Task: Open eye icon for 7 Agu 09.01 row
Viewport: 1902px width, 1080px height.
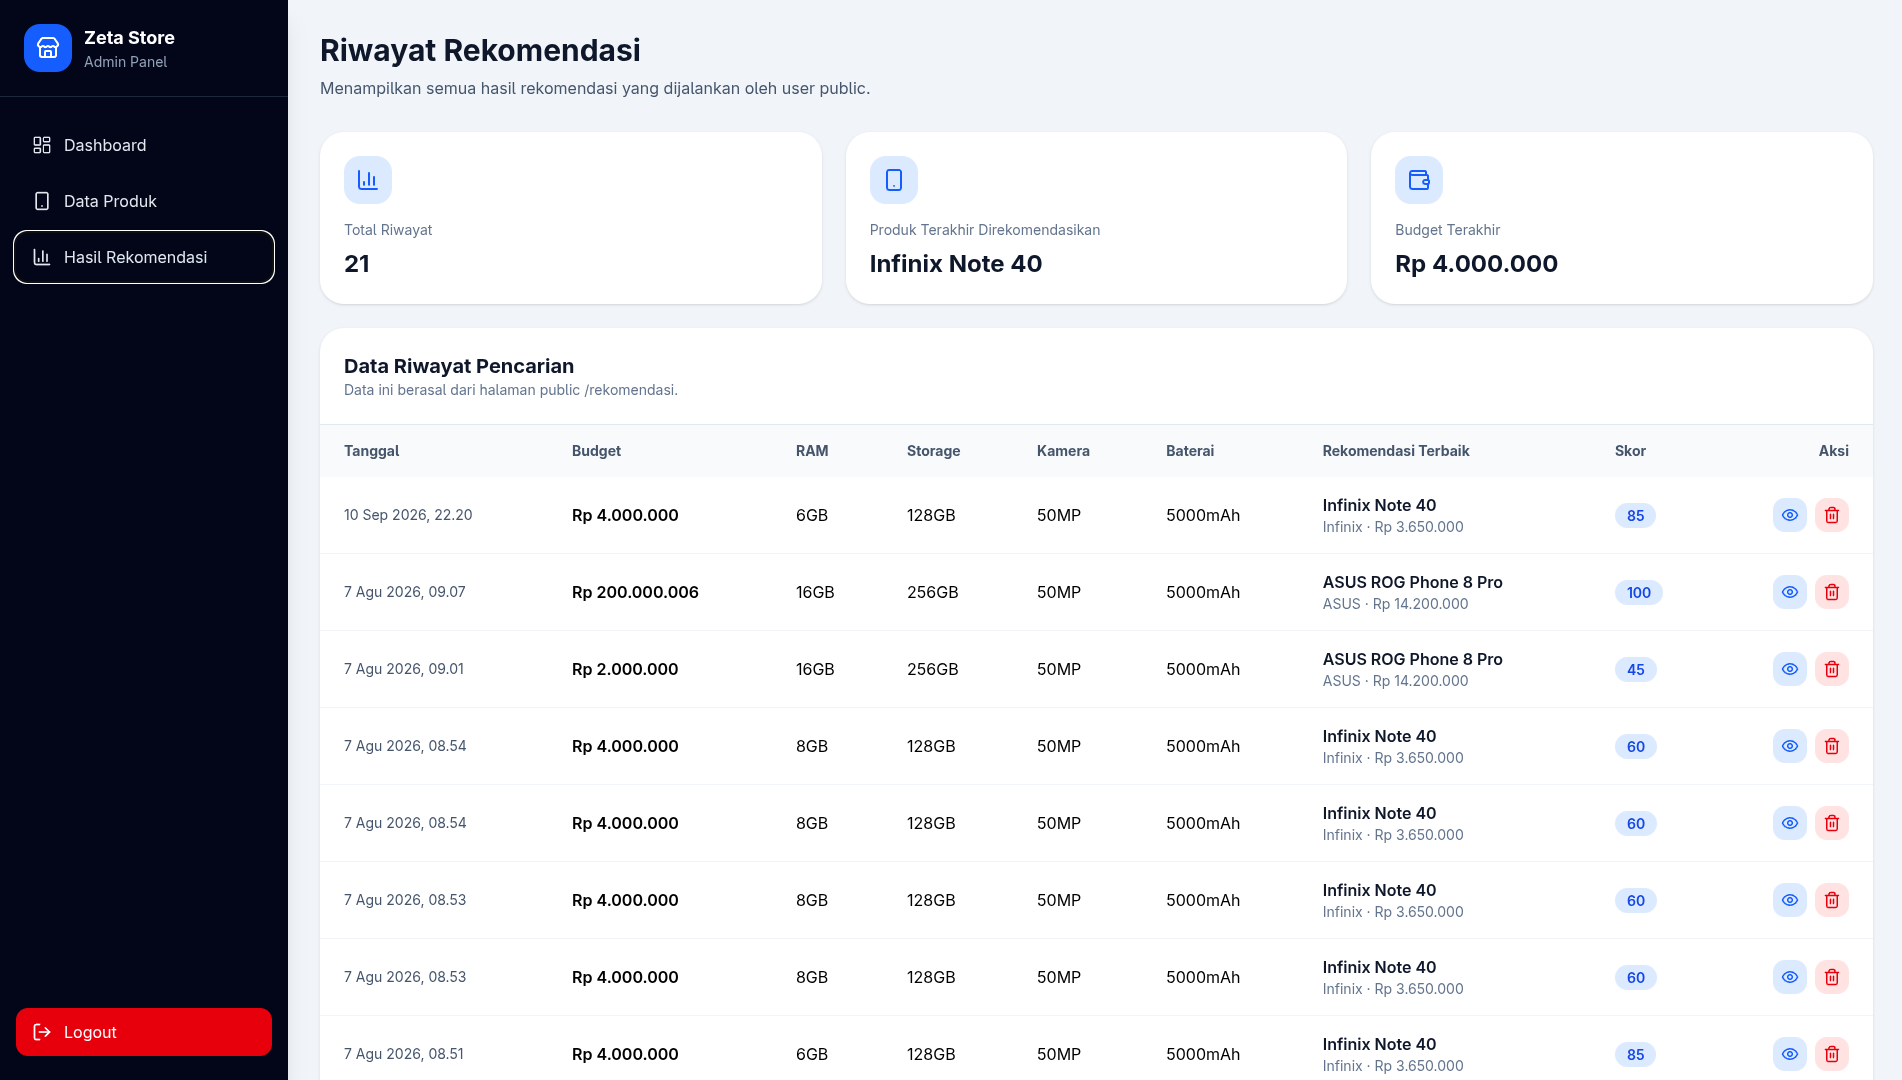Action: tap(1789, 669)
